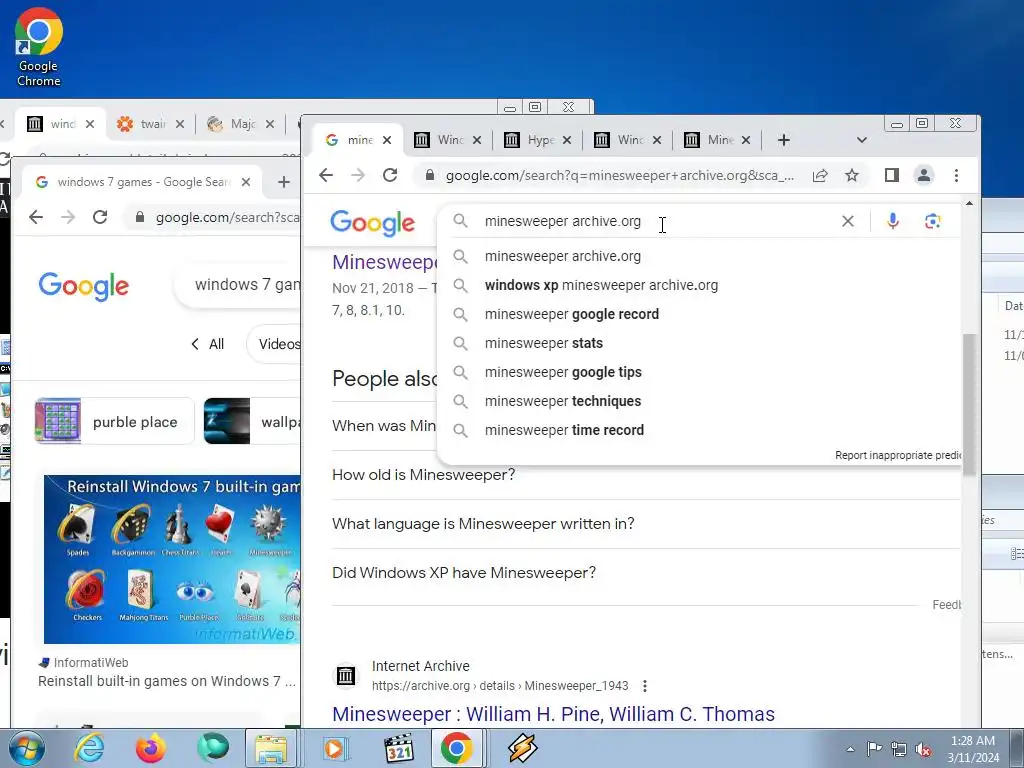This screenshot has width=1024, height=768.
Task: Launch Internet Explorer from the taskbar
Action: tap(89, 748)
